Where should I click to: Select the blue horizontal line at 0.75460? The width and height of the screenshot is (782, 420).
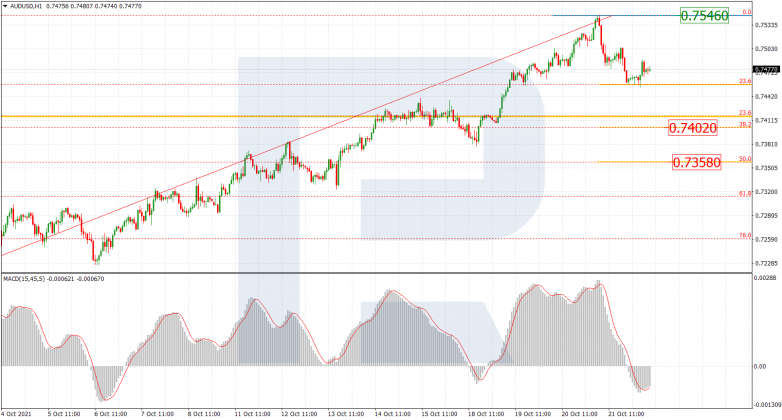(x=651, y=15)
